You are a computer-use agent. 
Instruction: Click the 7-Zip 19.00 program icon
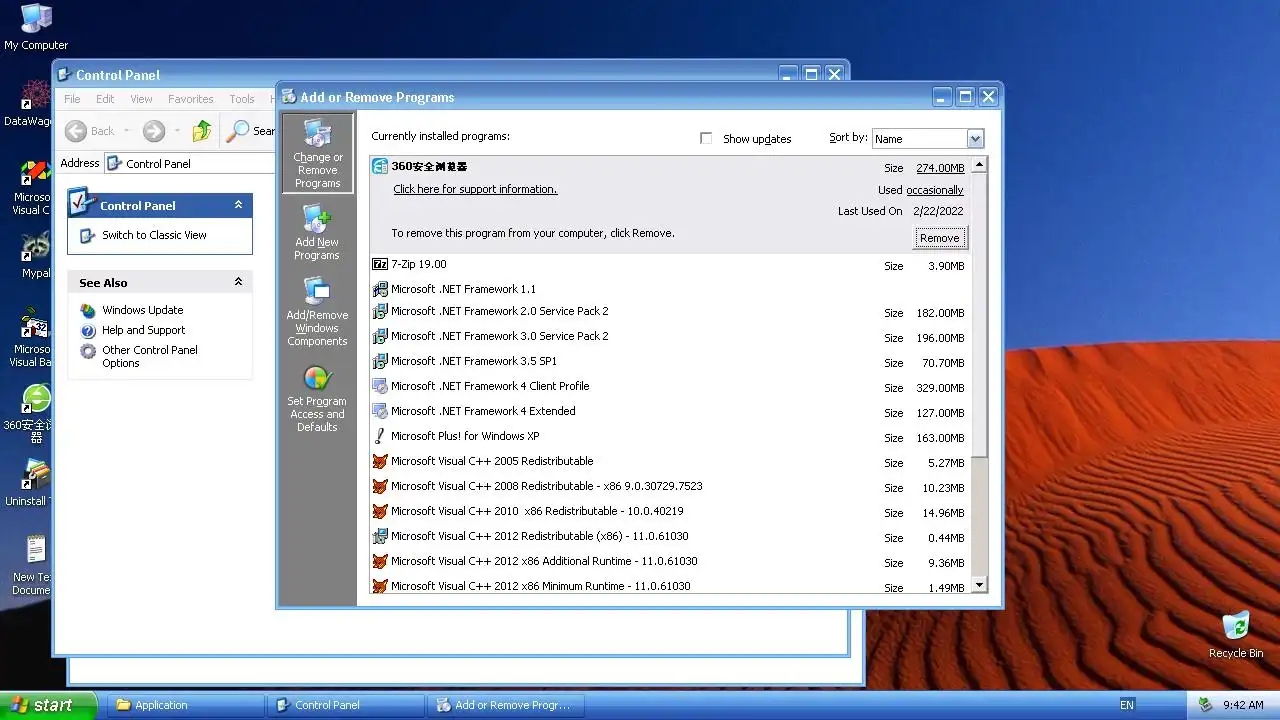380,264
